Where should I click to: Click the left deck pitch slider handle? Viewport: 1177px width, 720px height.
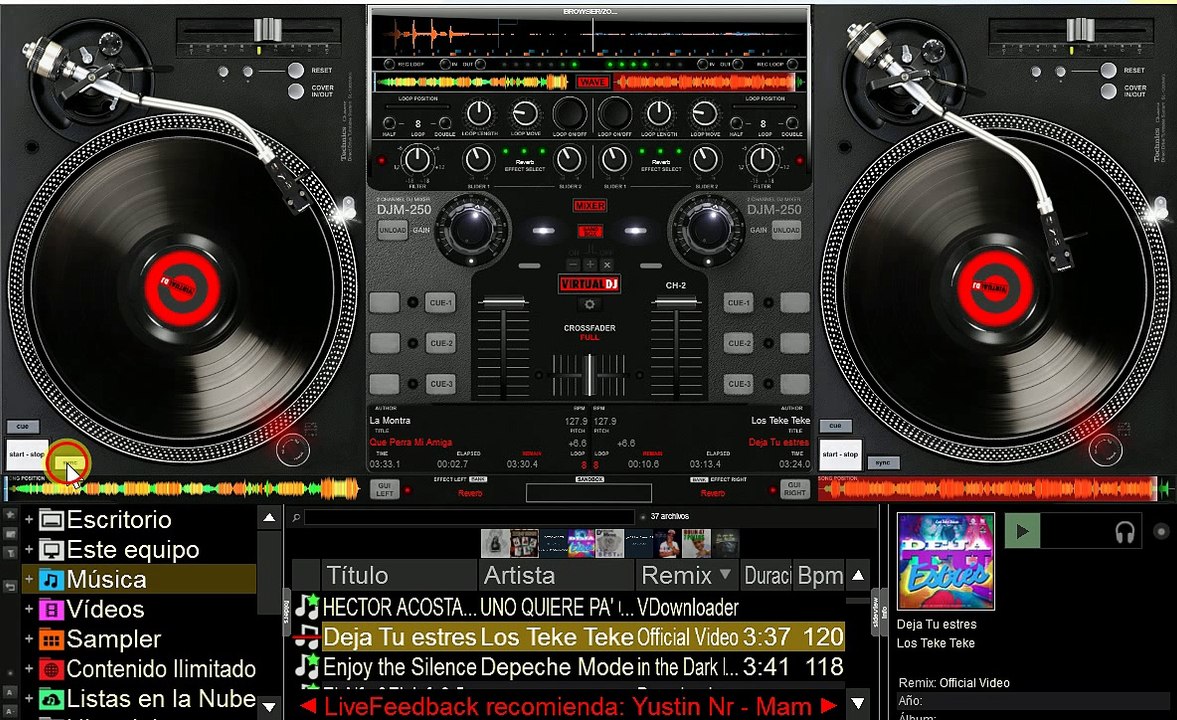pos(267,30)
